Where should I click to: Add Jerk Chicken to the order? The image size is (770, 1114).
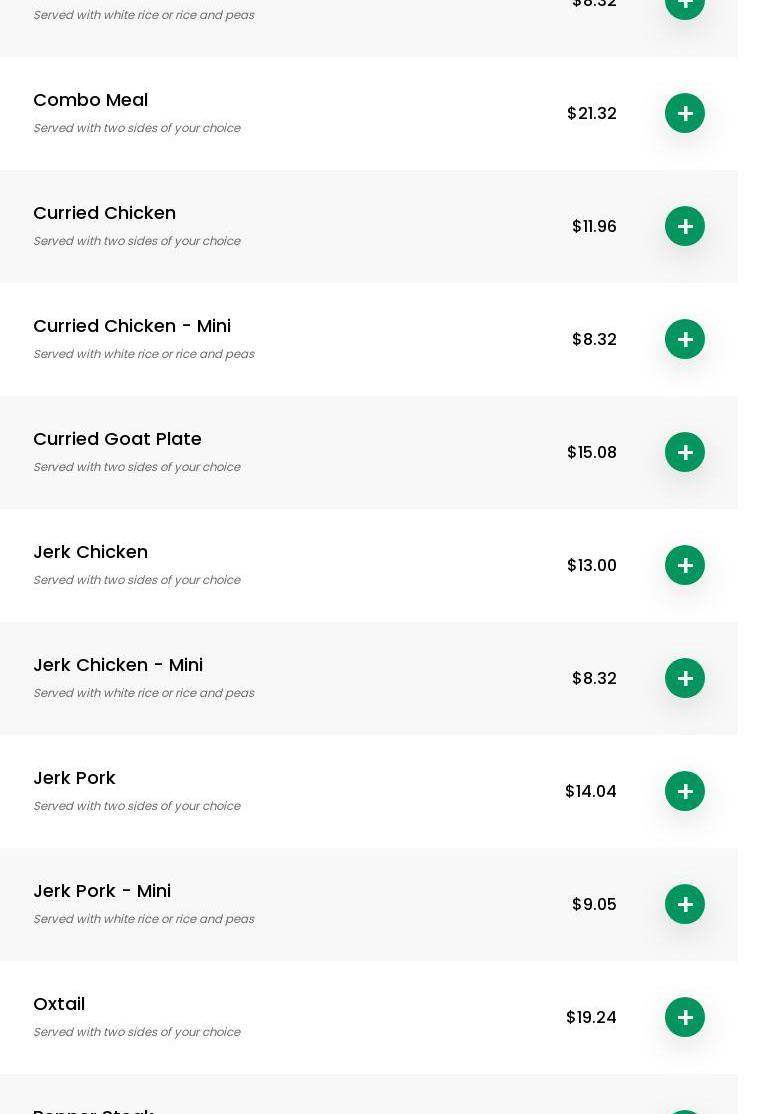coord(685,565)
